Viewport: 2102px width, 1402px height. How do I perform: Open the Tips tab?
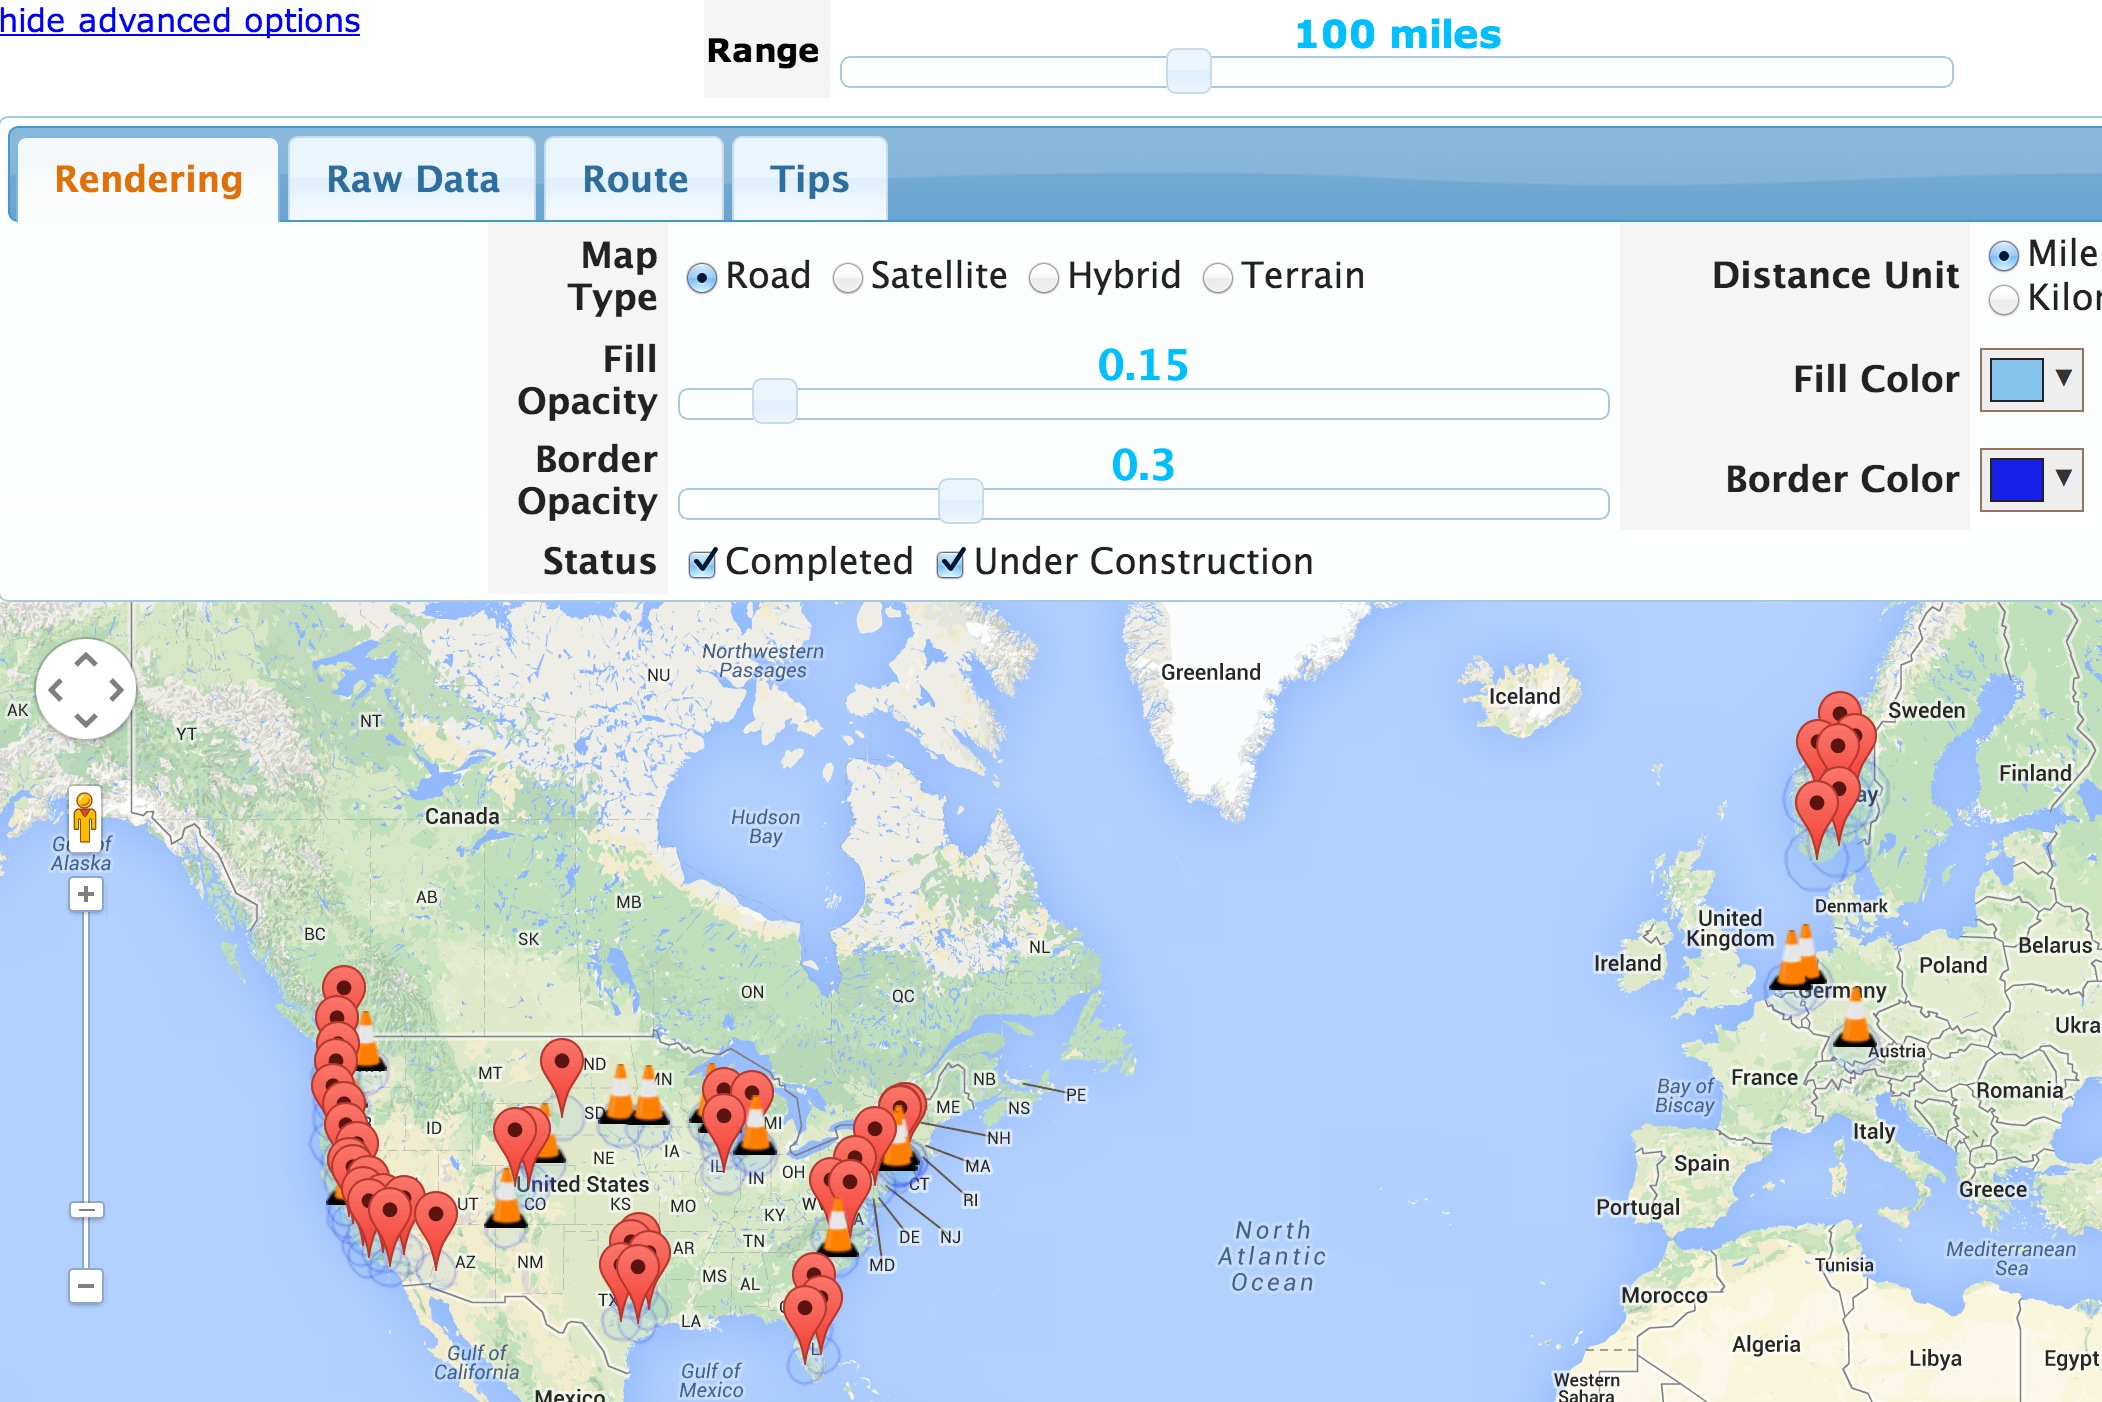click(x=809, y=180)
